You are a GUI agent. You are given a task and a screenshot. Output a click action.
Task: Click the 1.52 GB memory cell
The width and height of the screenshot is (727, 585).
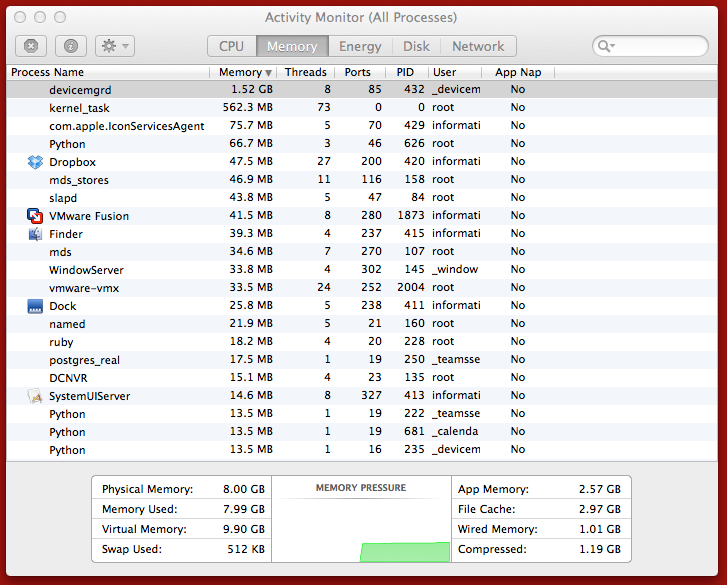(252, 89)
